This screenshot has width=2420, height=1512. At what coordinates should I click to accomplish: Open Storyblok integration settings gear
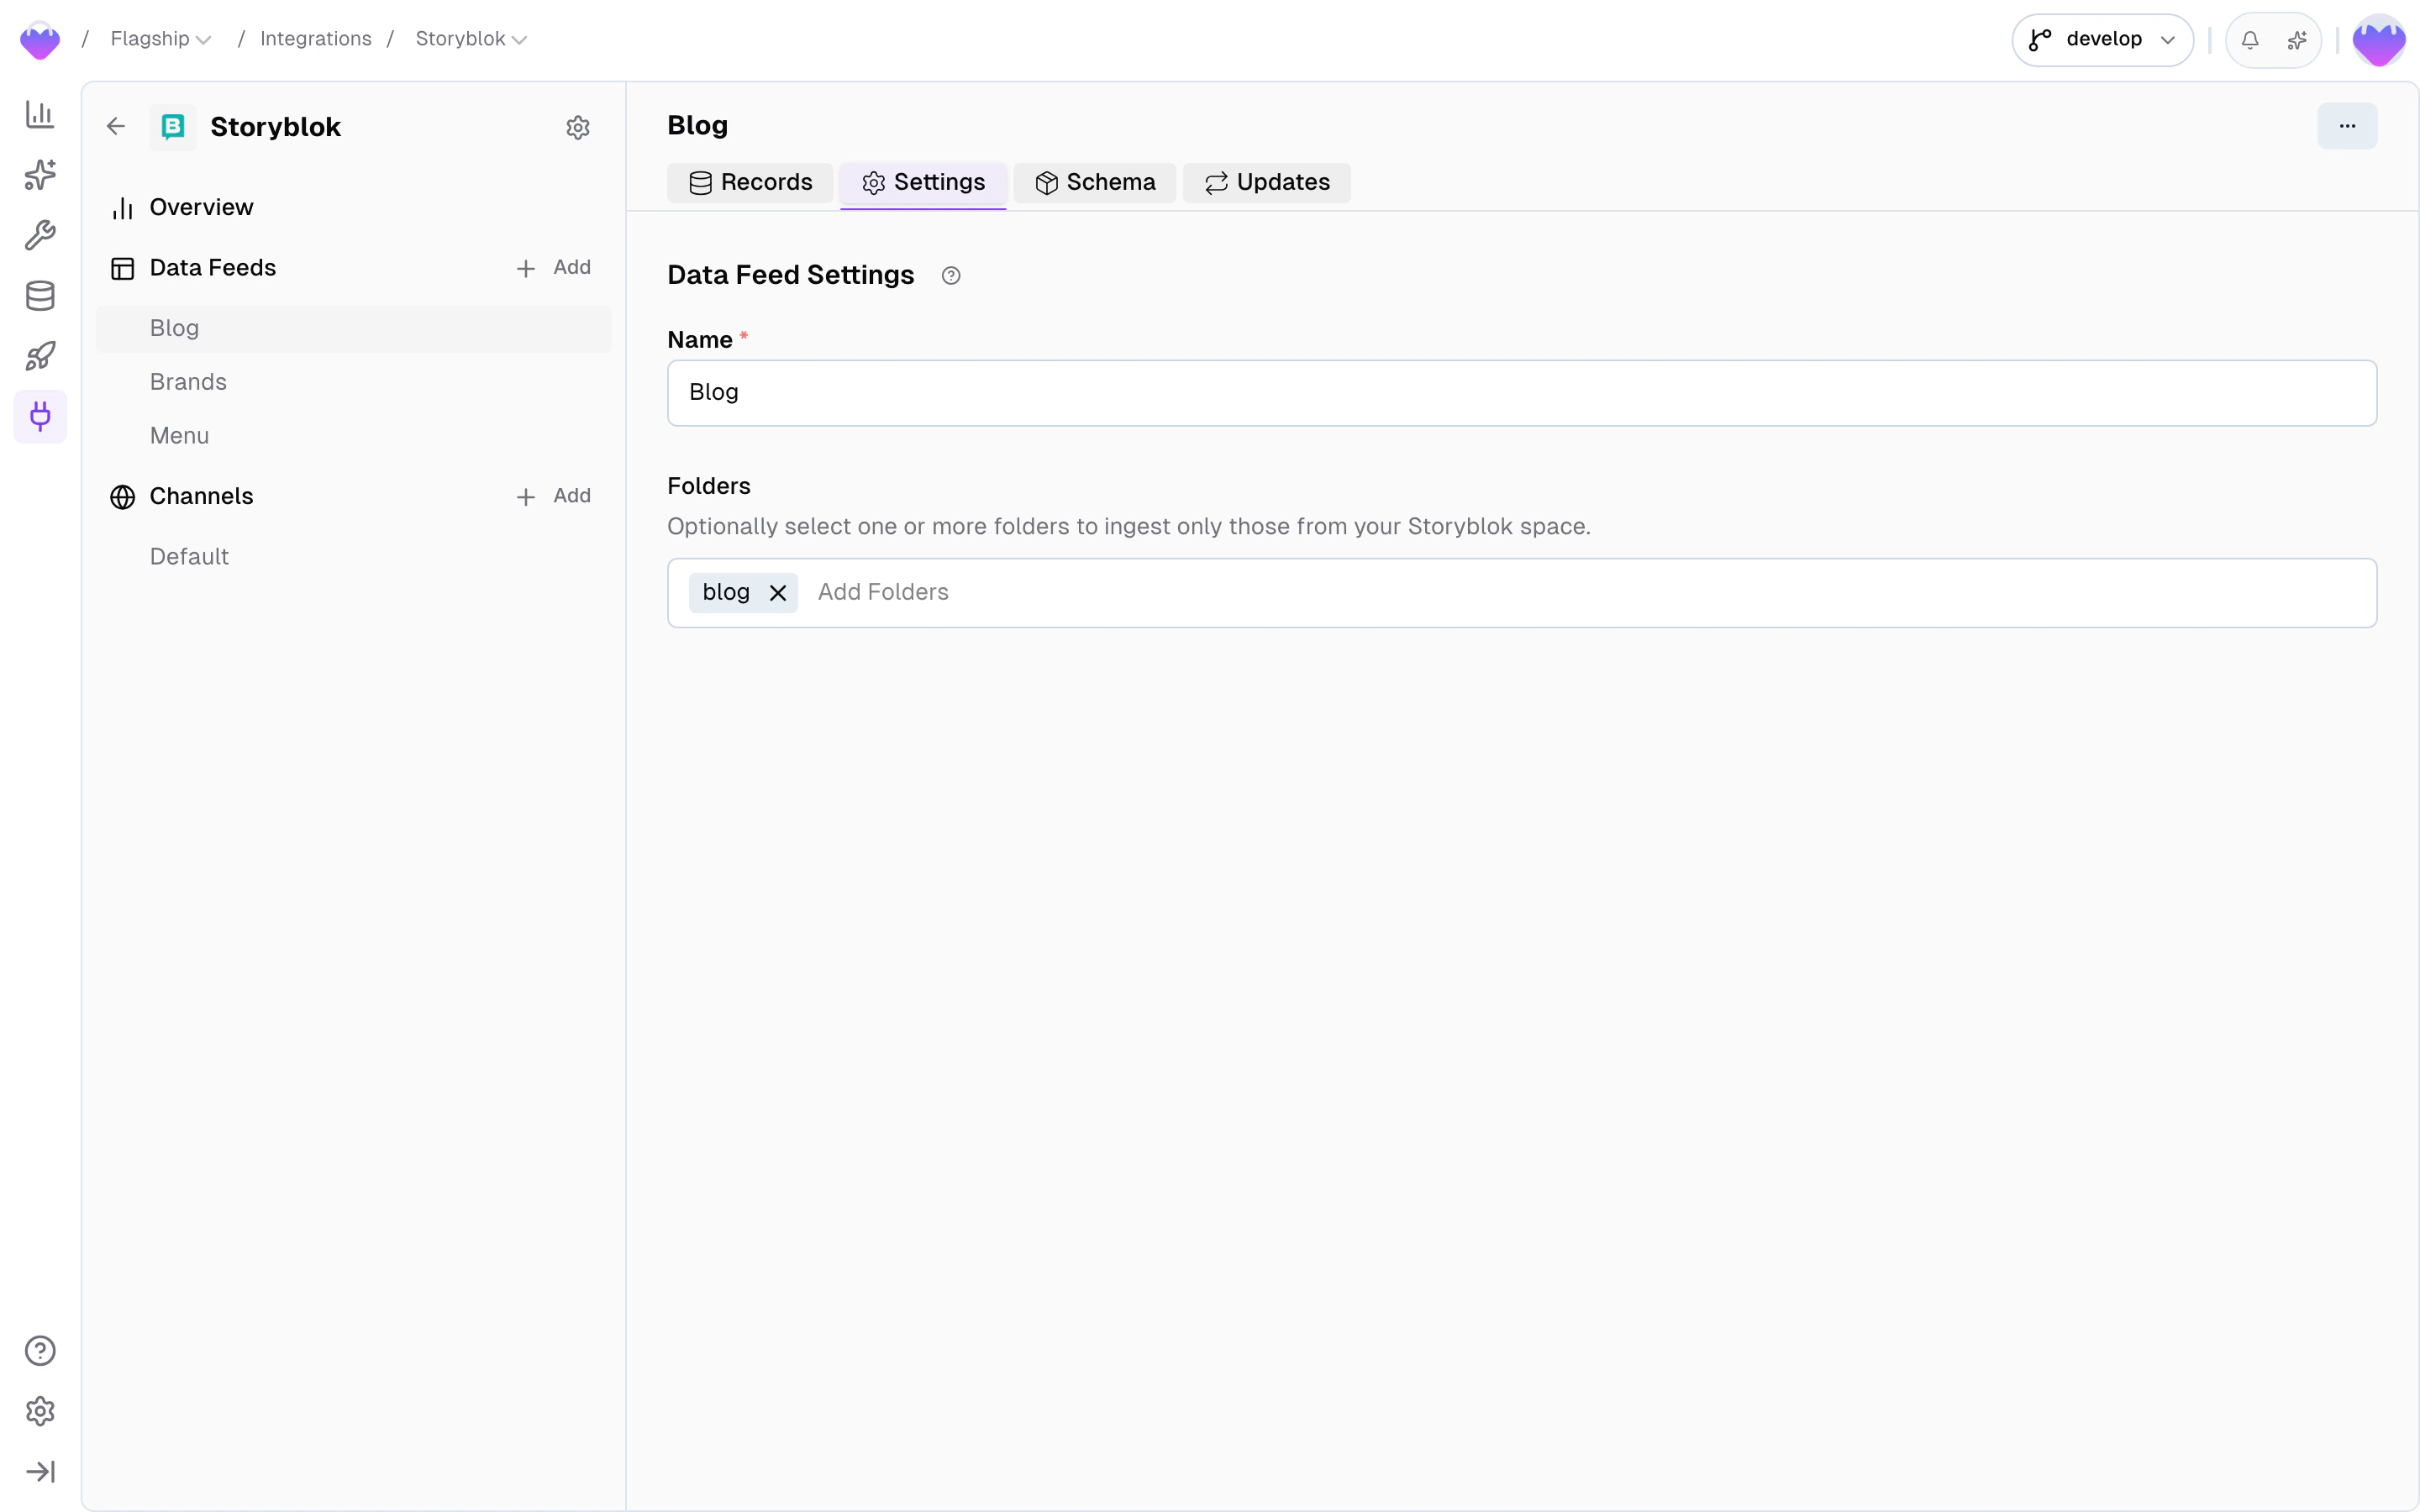tap(578, 127)
